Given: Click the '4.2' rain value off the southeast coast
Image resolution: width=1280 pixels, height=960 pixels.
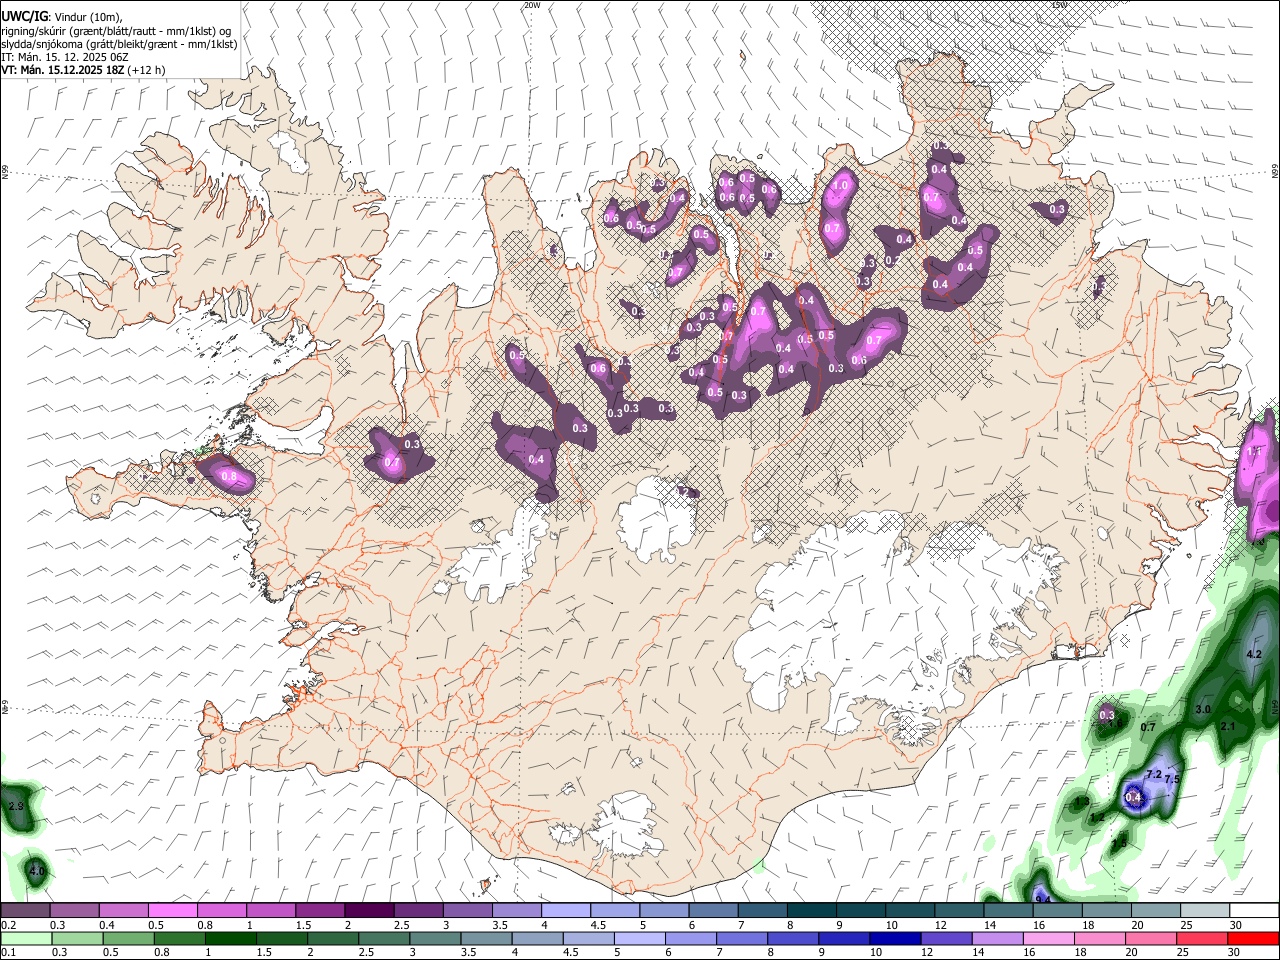Looking at the screenshot, I should (x=1254, y=654).
